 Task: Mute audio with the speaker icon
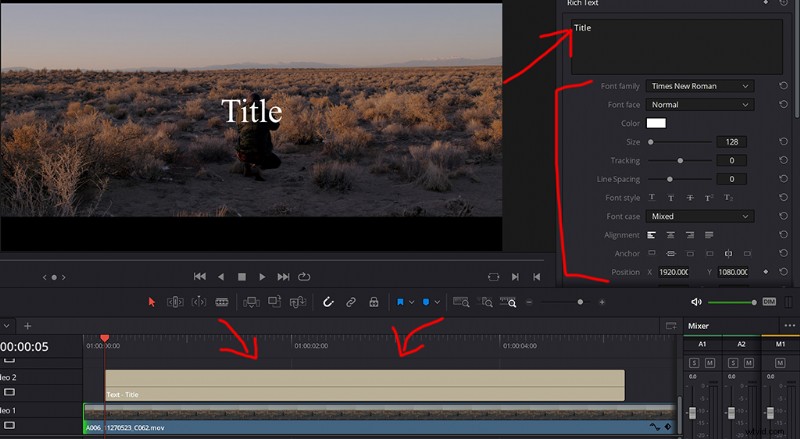click(x=696, y=302)
